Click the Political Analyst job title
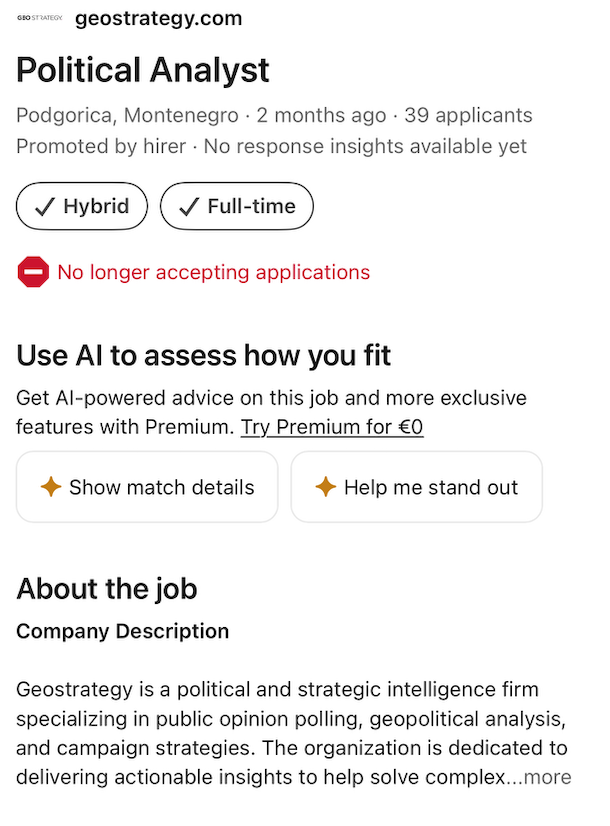610x826 pixels. [143, 70]
